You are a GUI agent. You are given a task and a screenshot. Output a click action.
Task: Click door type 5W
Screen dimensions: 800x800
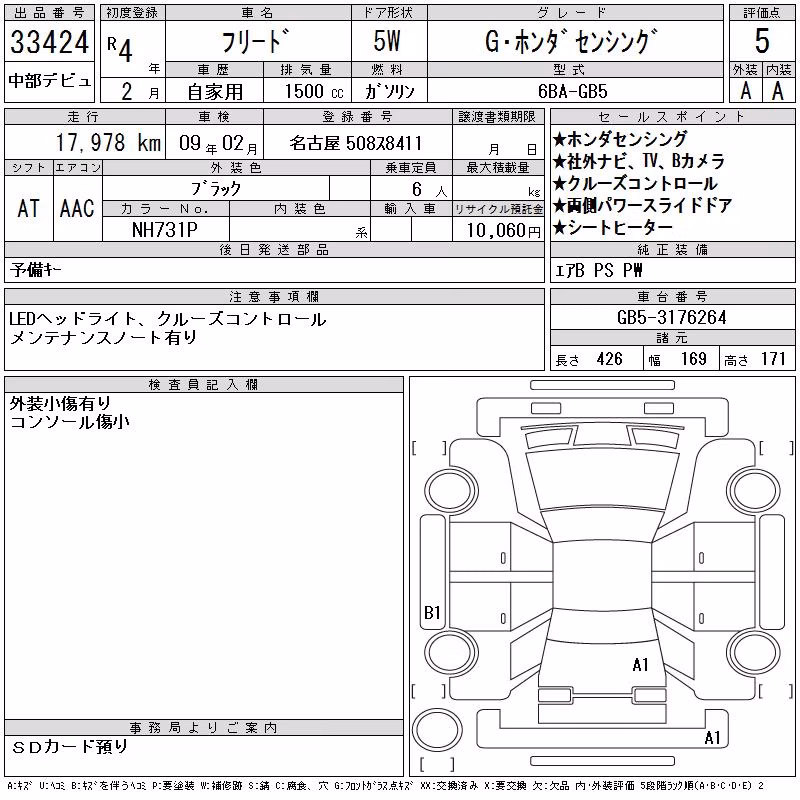[387, 41]
